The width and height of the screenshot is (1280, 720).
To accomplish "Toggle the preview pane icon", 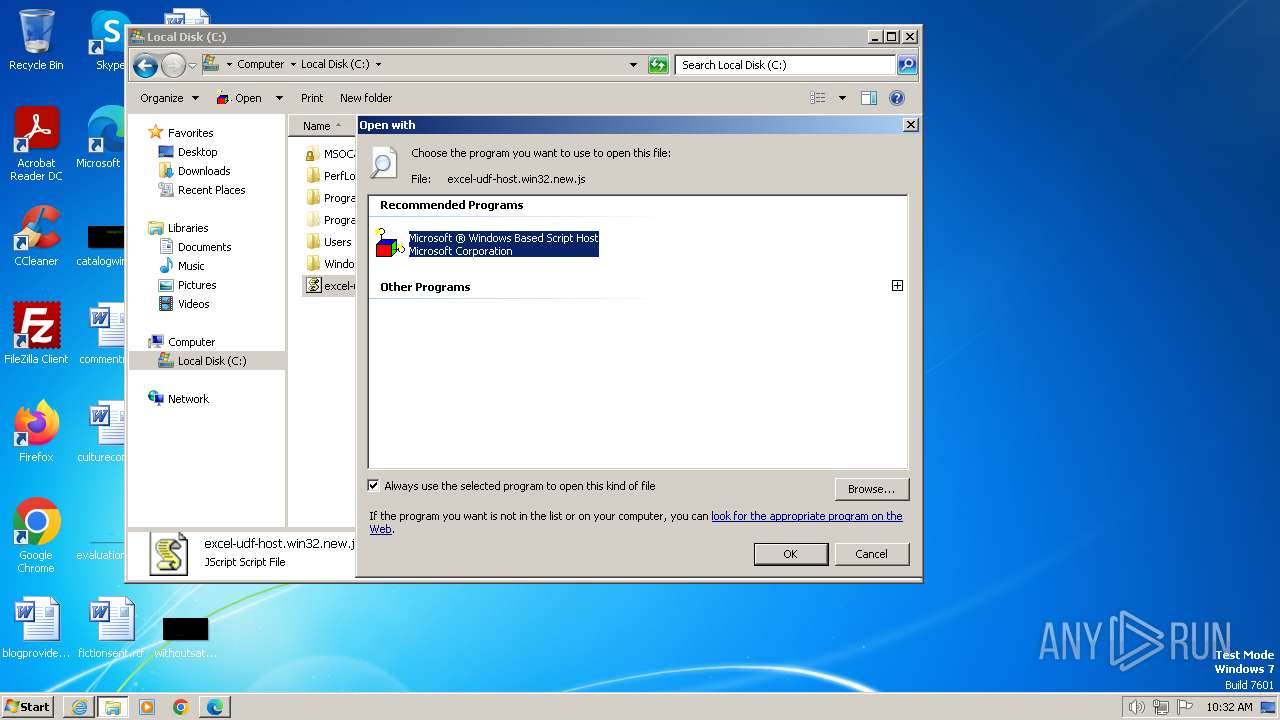I will pyautogui.click(x=869, y=98).
